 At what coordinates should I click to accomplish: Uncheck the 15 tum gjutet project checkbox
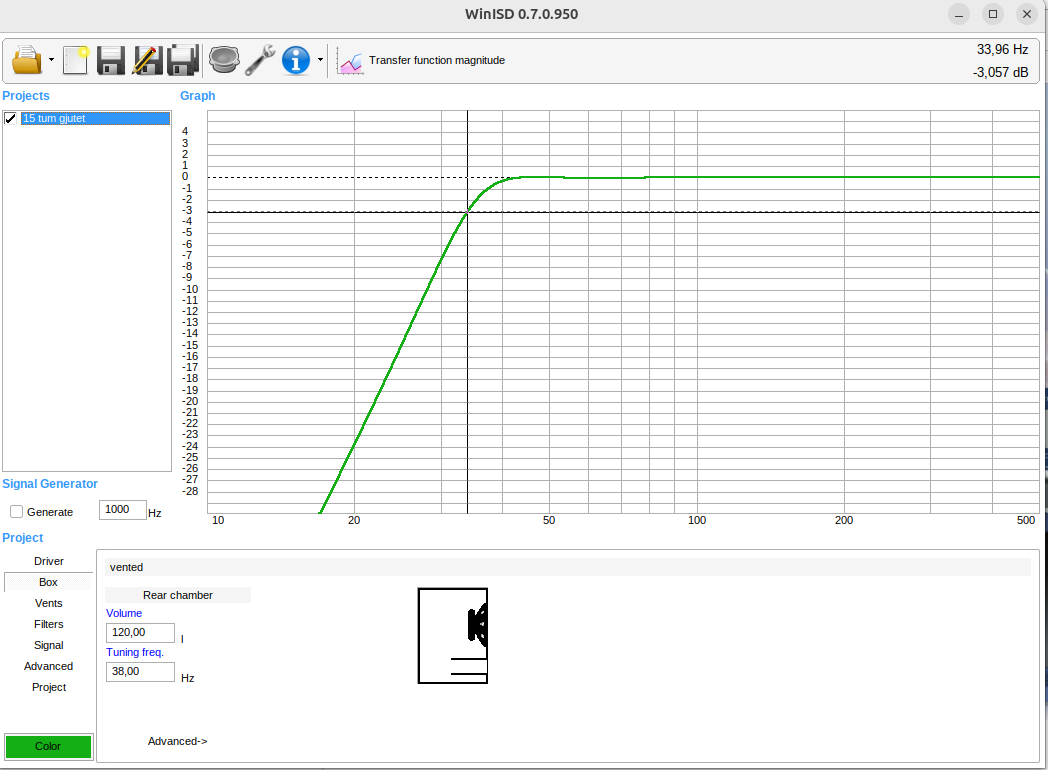click(x=10, y=118)
